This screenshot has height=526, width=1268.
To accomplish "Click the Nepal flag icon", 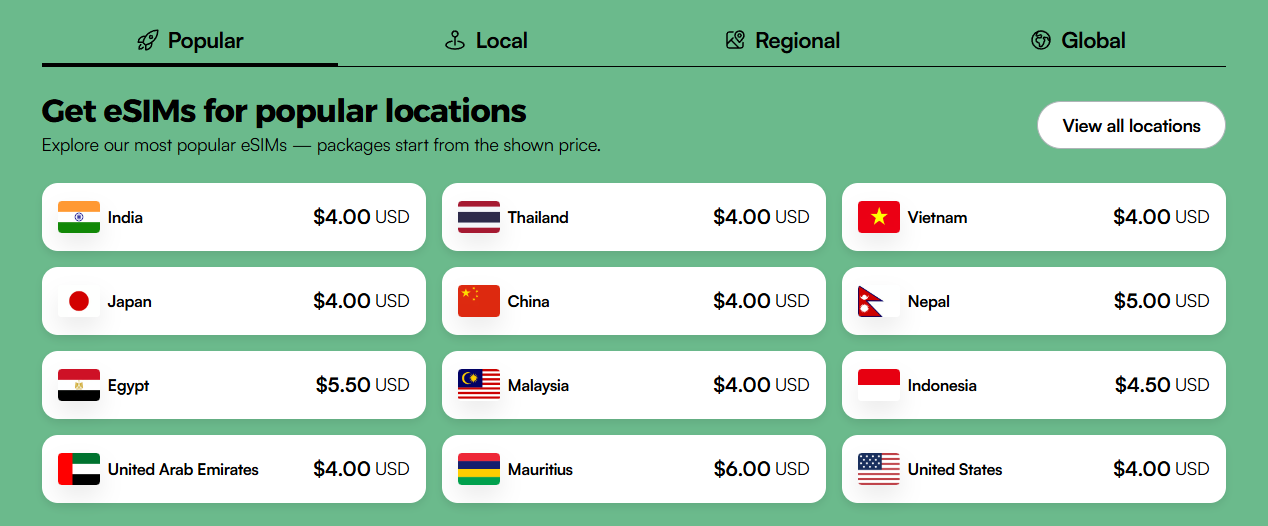I will pos(877,301).
